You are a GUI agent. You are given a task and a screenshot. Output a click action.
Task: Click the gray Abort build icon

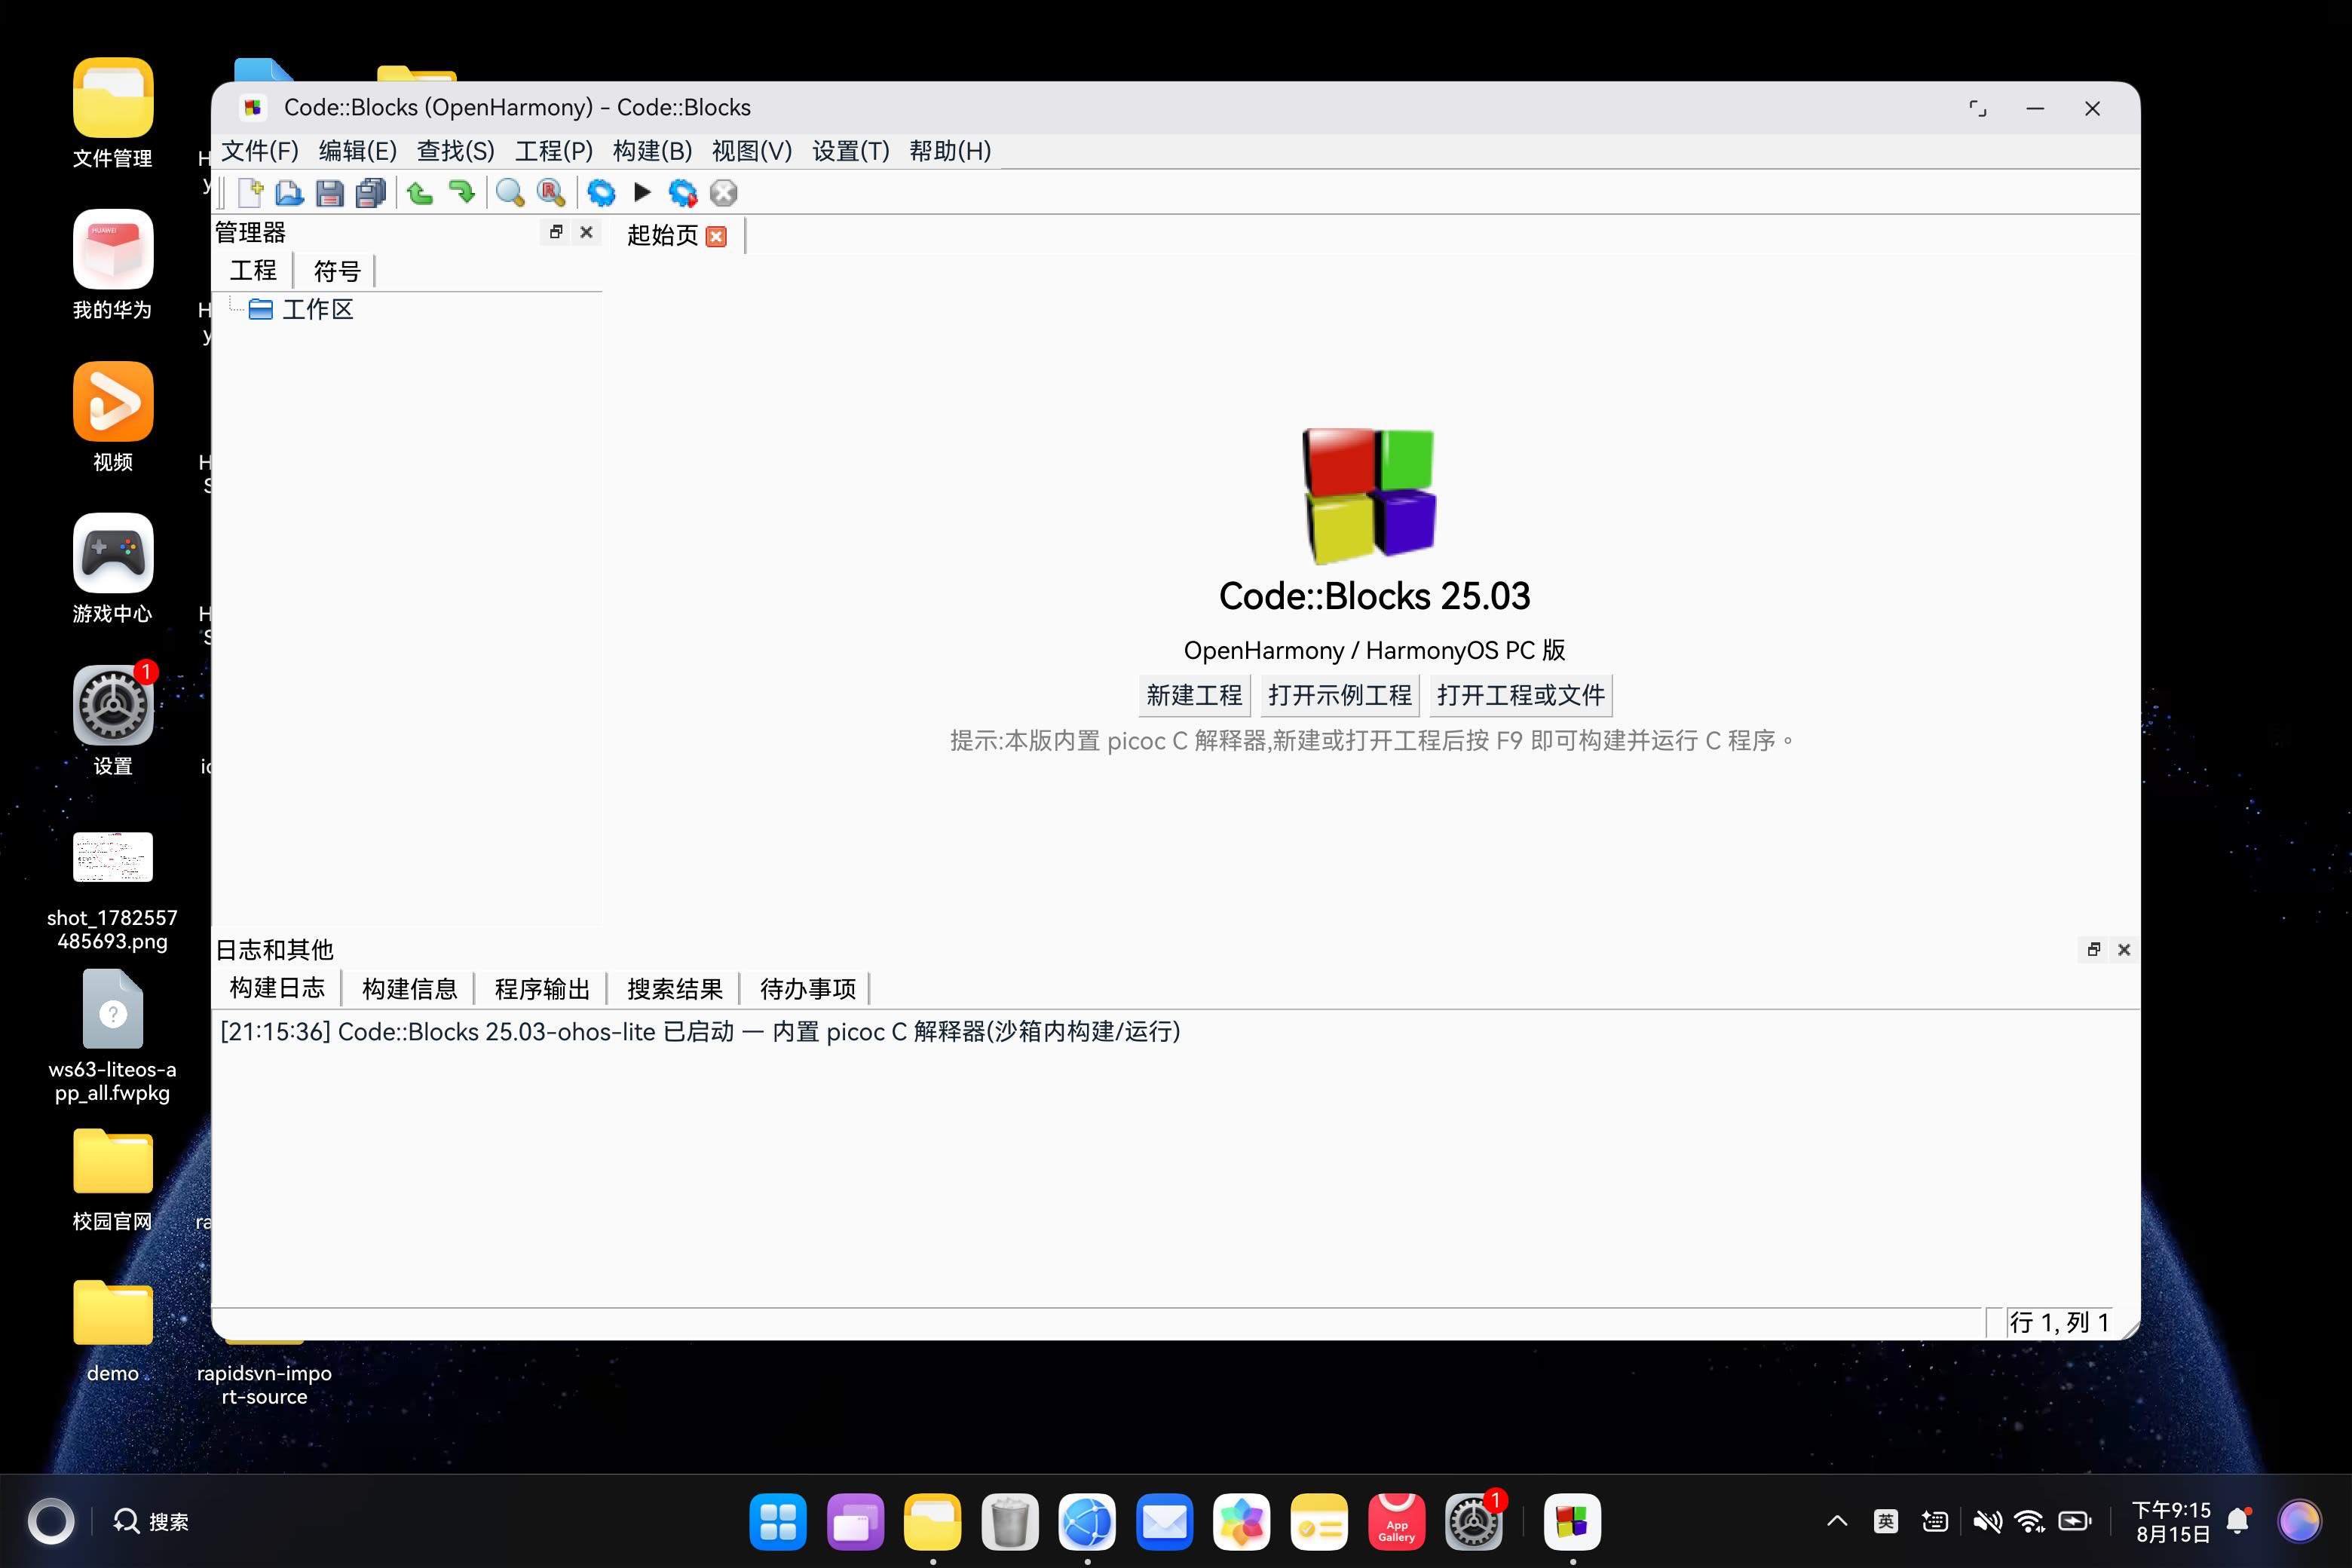click(x=724, y=192)
